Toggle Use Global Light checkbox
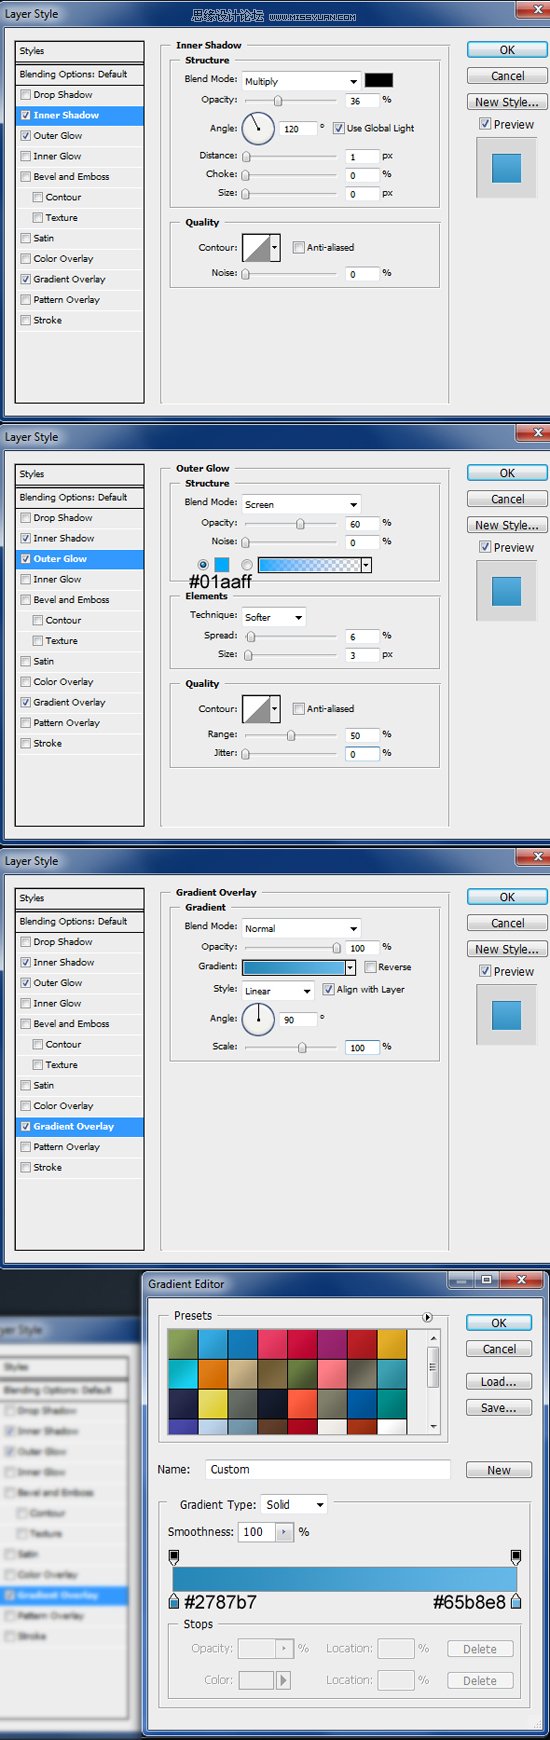This screenshot has height=1740, width=550. click(x=339, y=128)
